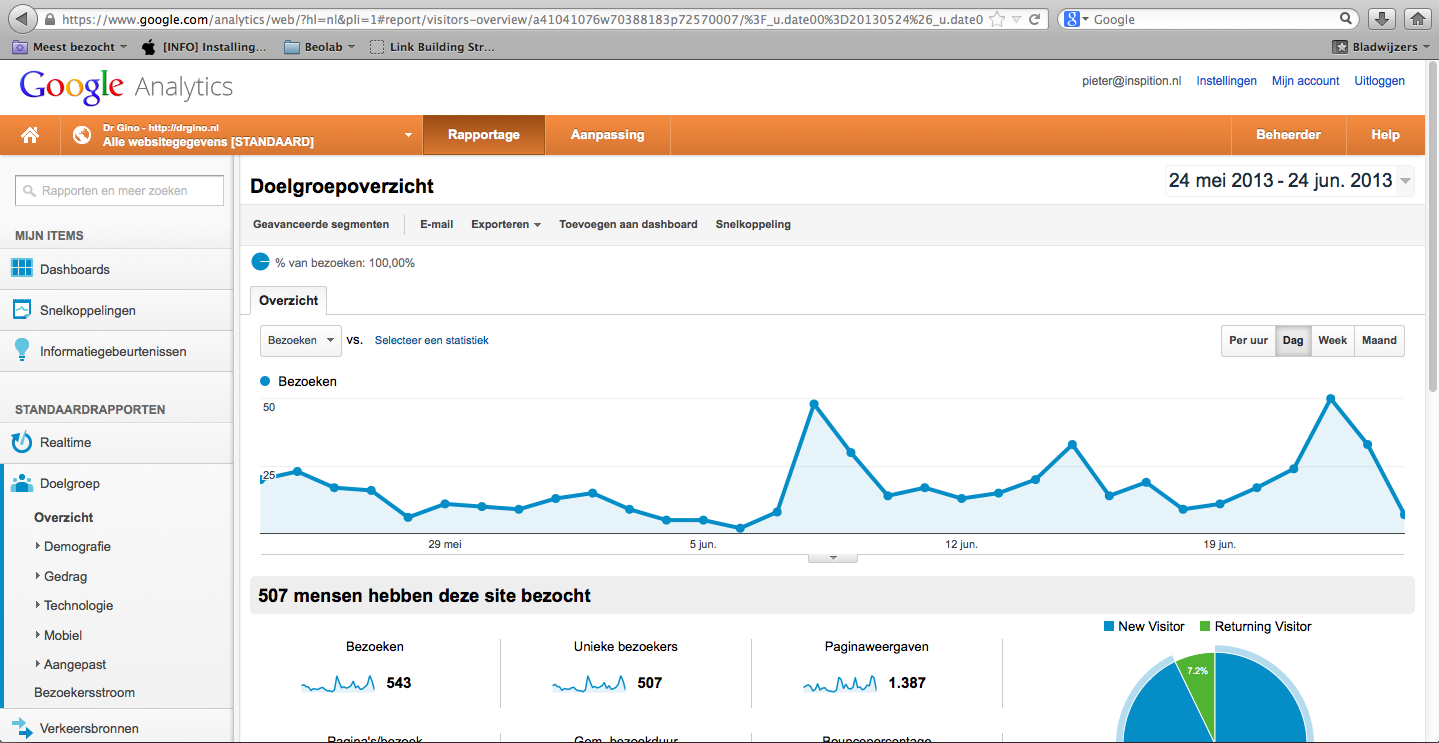This screenshot has width=1439, height=743.
Task: Switch graph interval to Week
Action: (x=1333, y=340)
